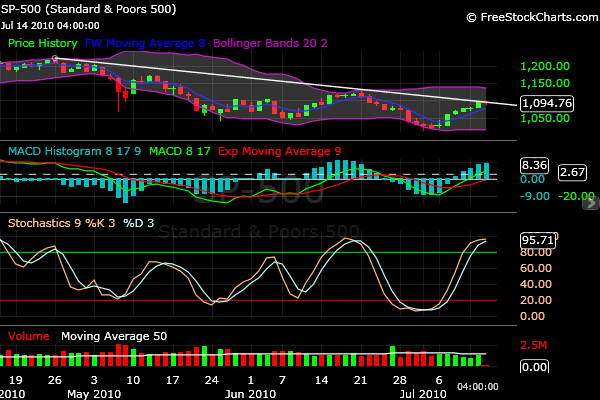Click the 95.71 stochastics value box
The height and width of the screenshot is (400, 600).
(538, 240)
